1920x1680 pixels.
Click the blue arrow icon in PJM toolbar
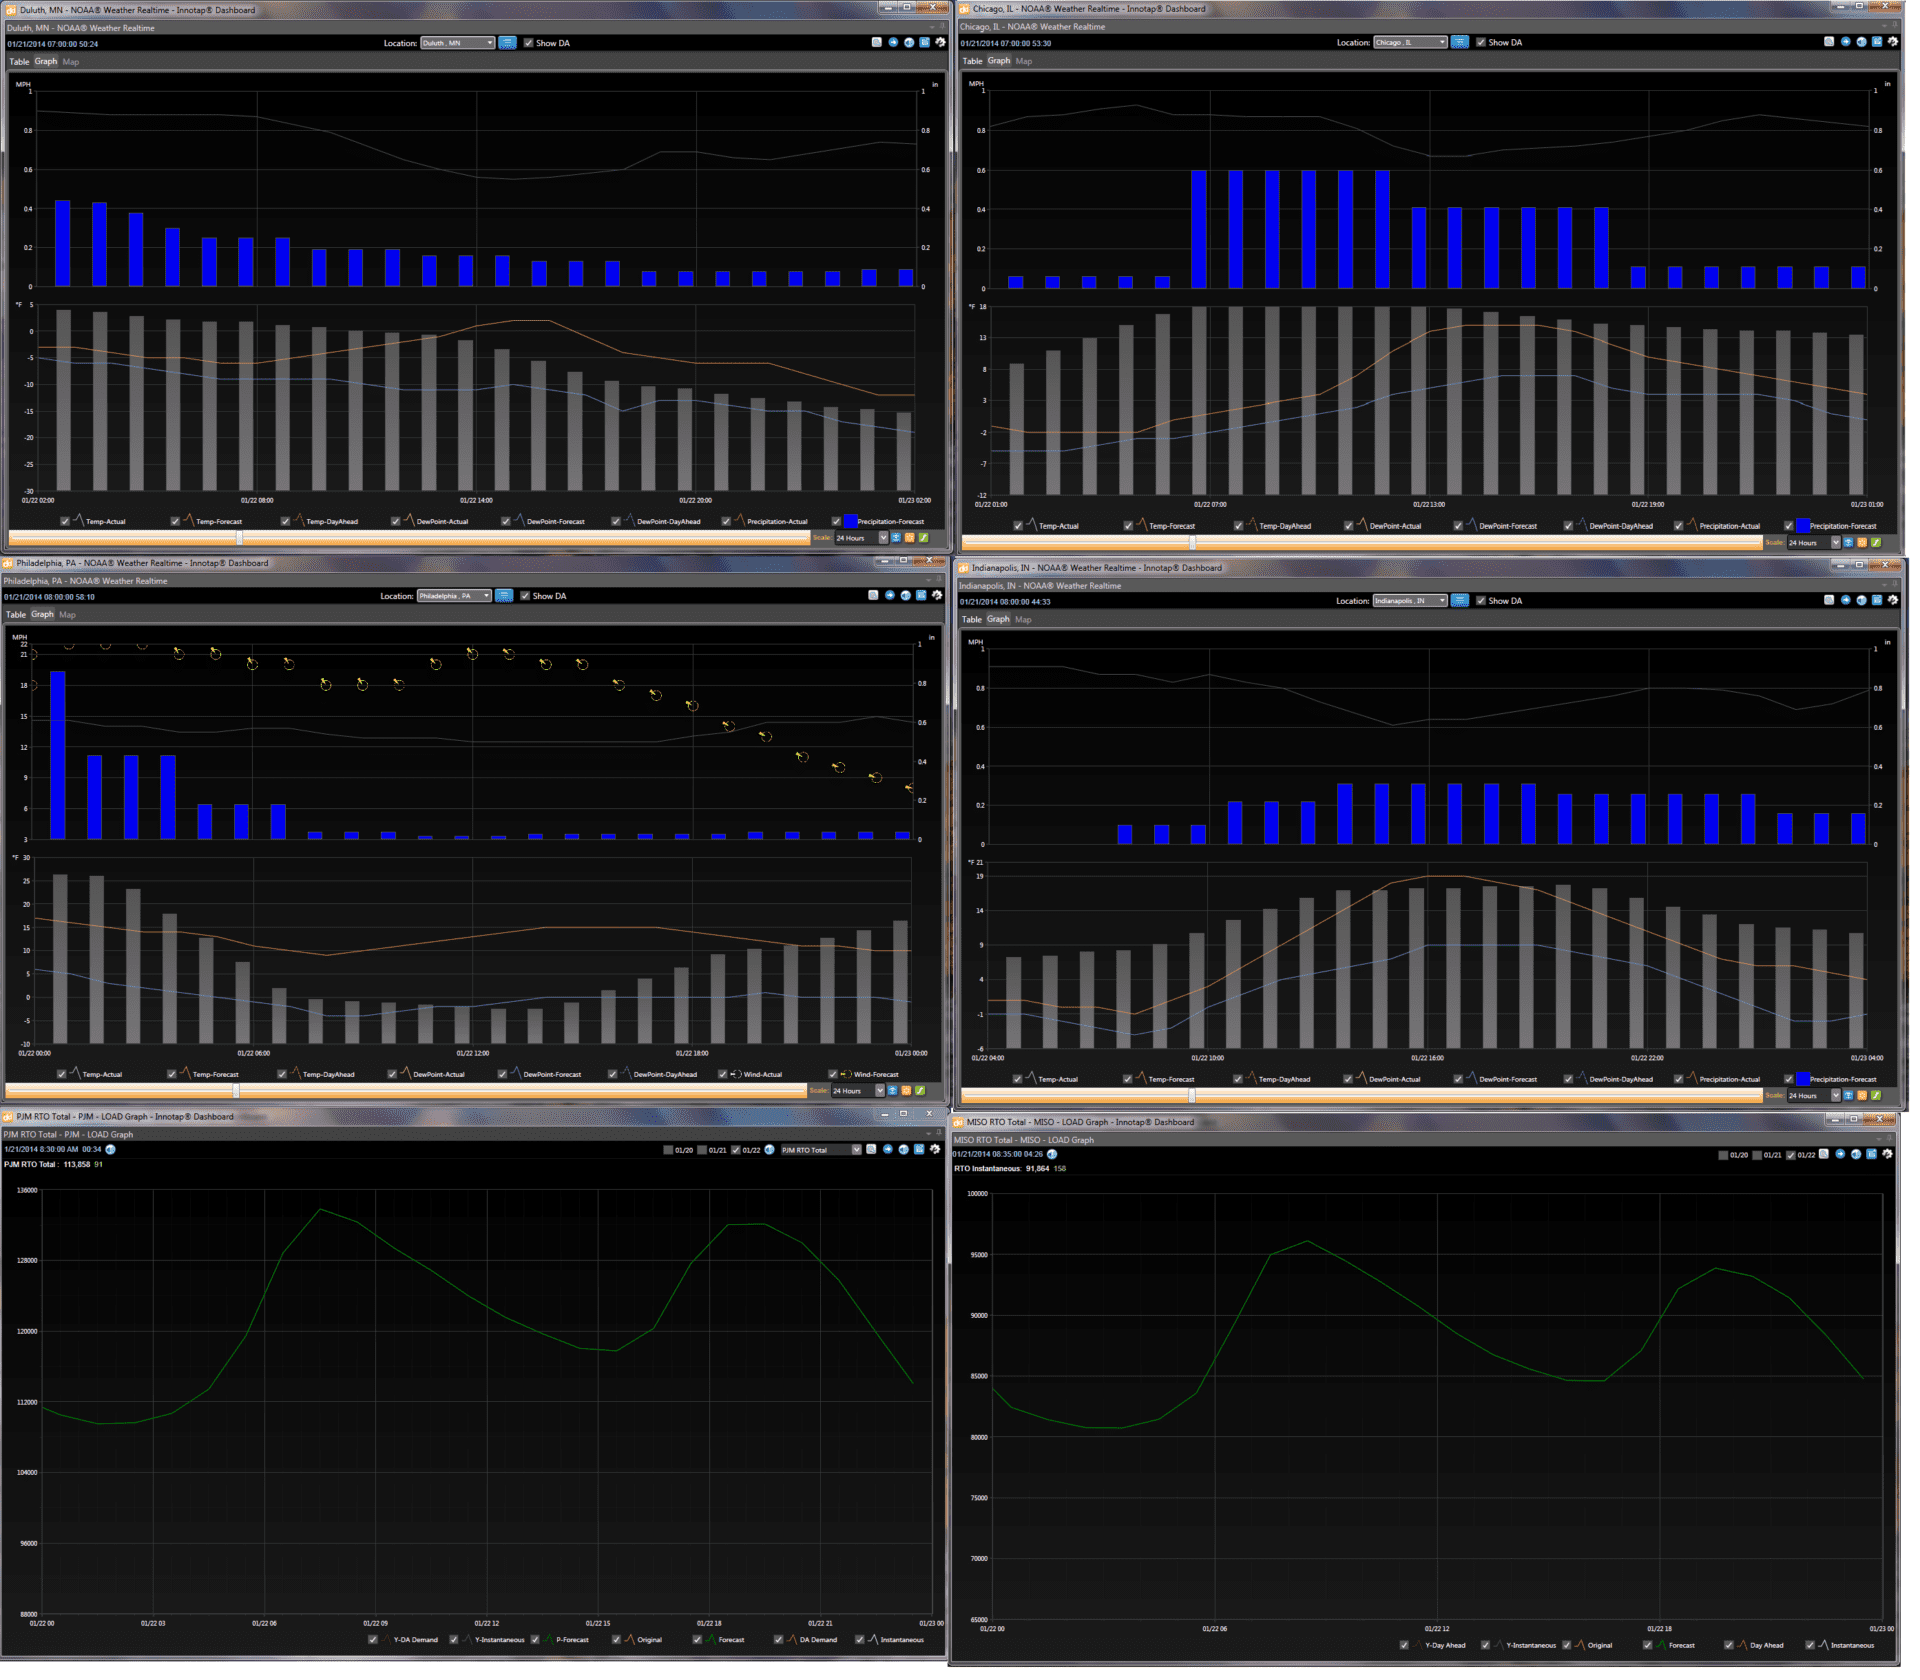pyautogui.click(x=887, y=1149)
